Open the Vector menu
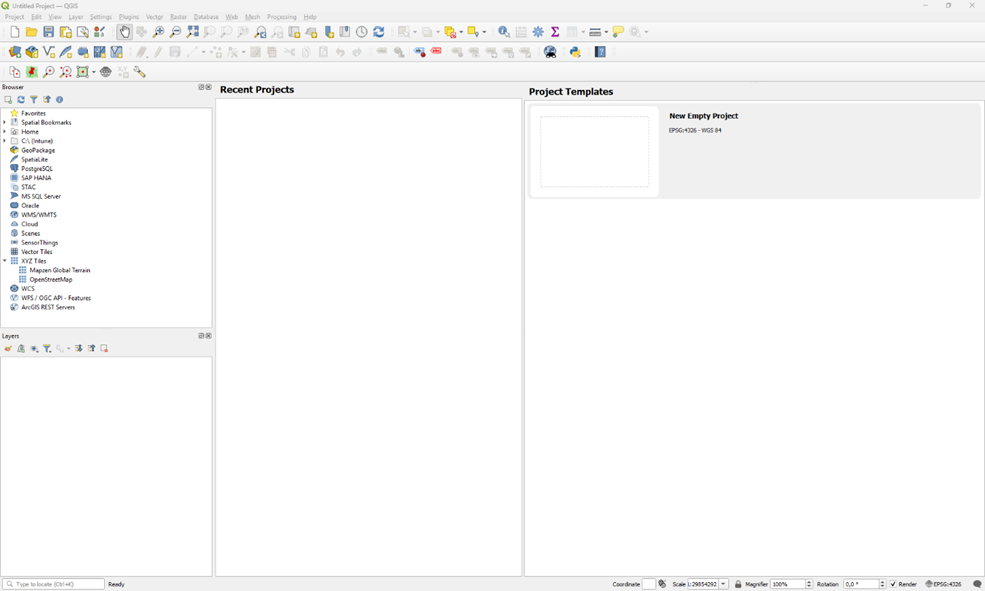The height and width of the screenshot is (591, 985). 154,17
